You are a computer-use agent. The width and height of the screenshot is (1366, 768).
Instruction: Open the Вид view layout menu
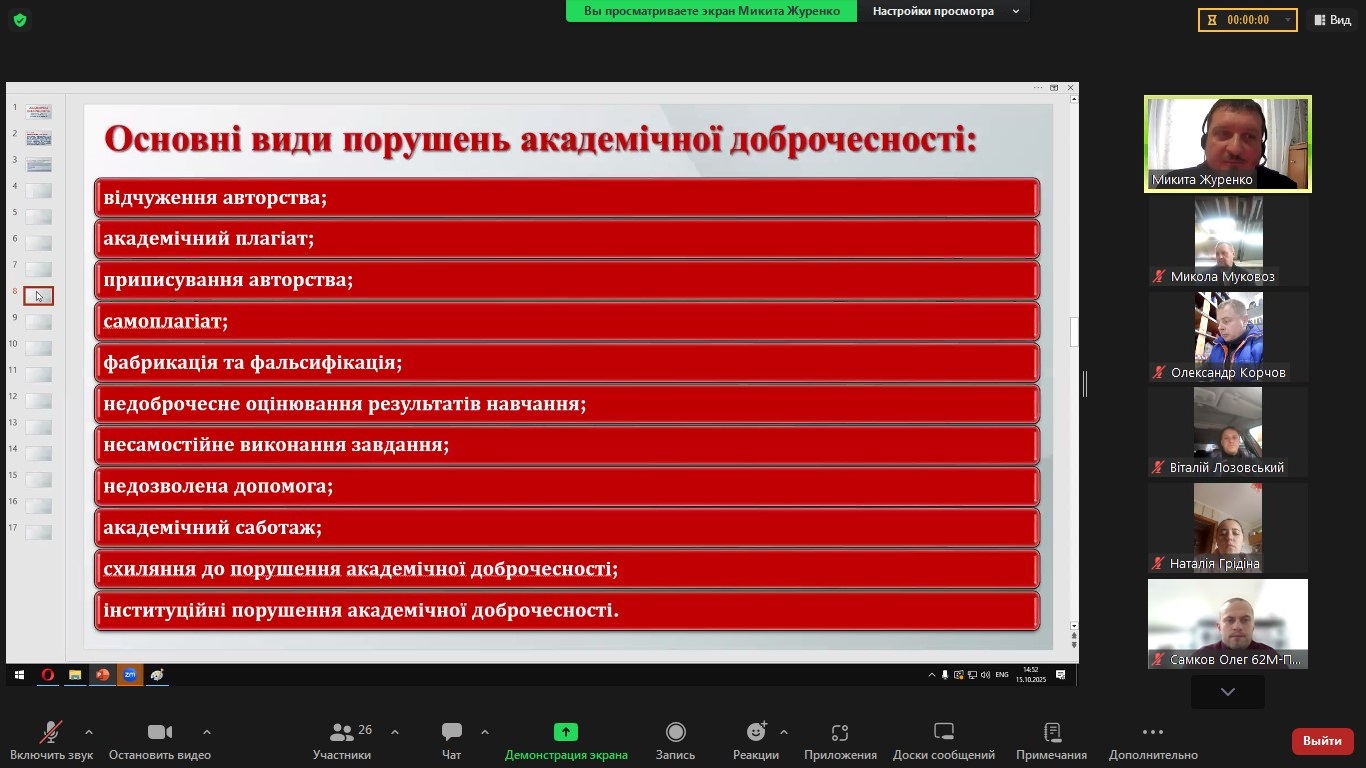pyautogui.click(x=1332, y=20)
